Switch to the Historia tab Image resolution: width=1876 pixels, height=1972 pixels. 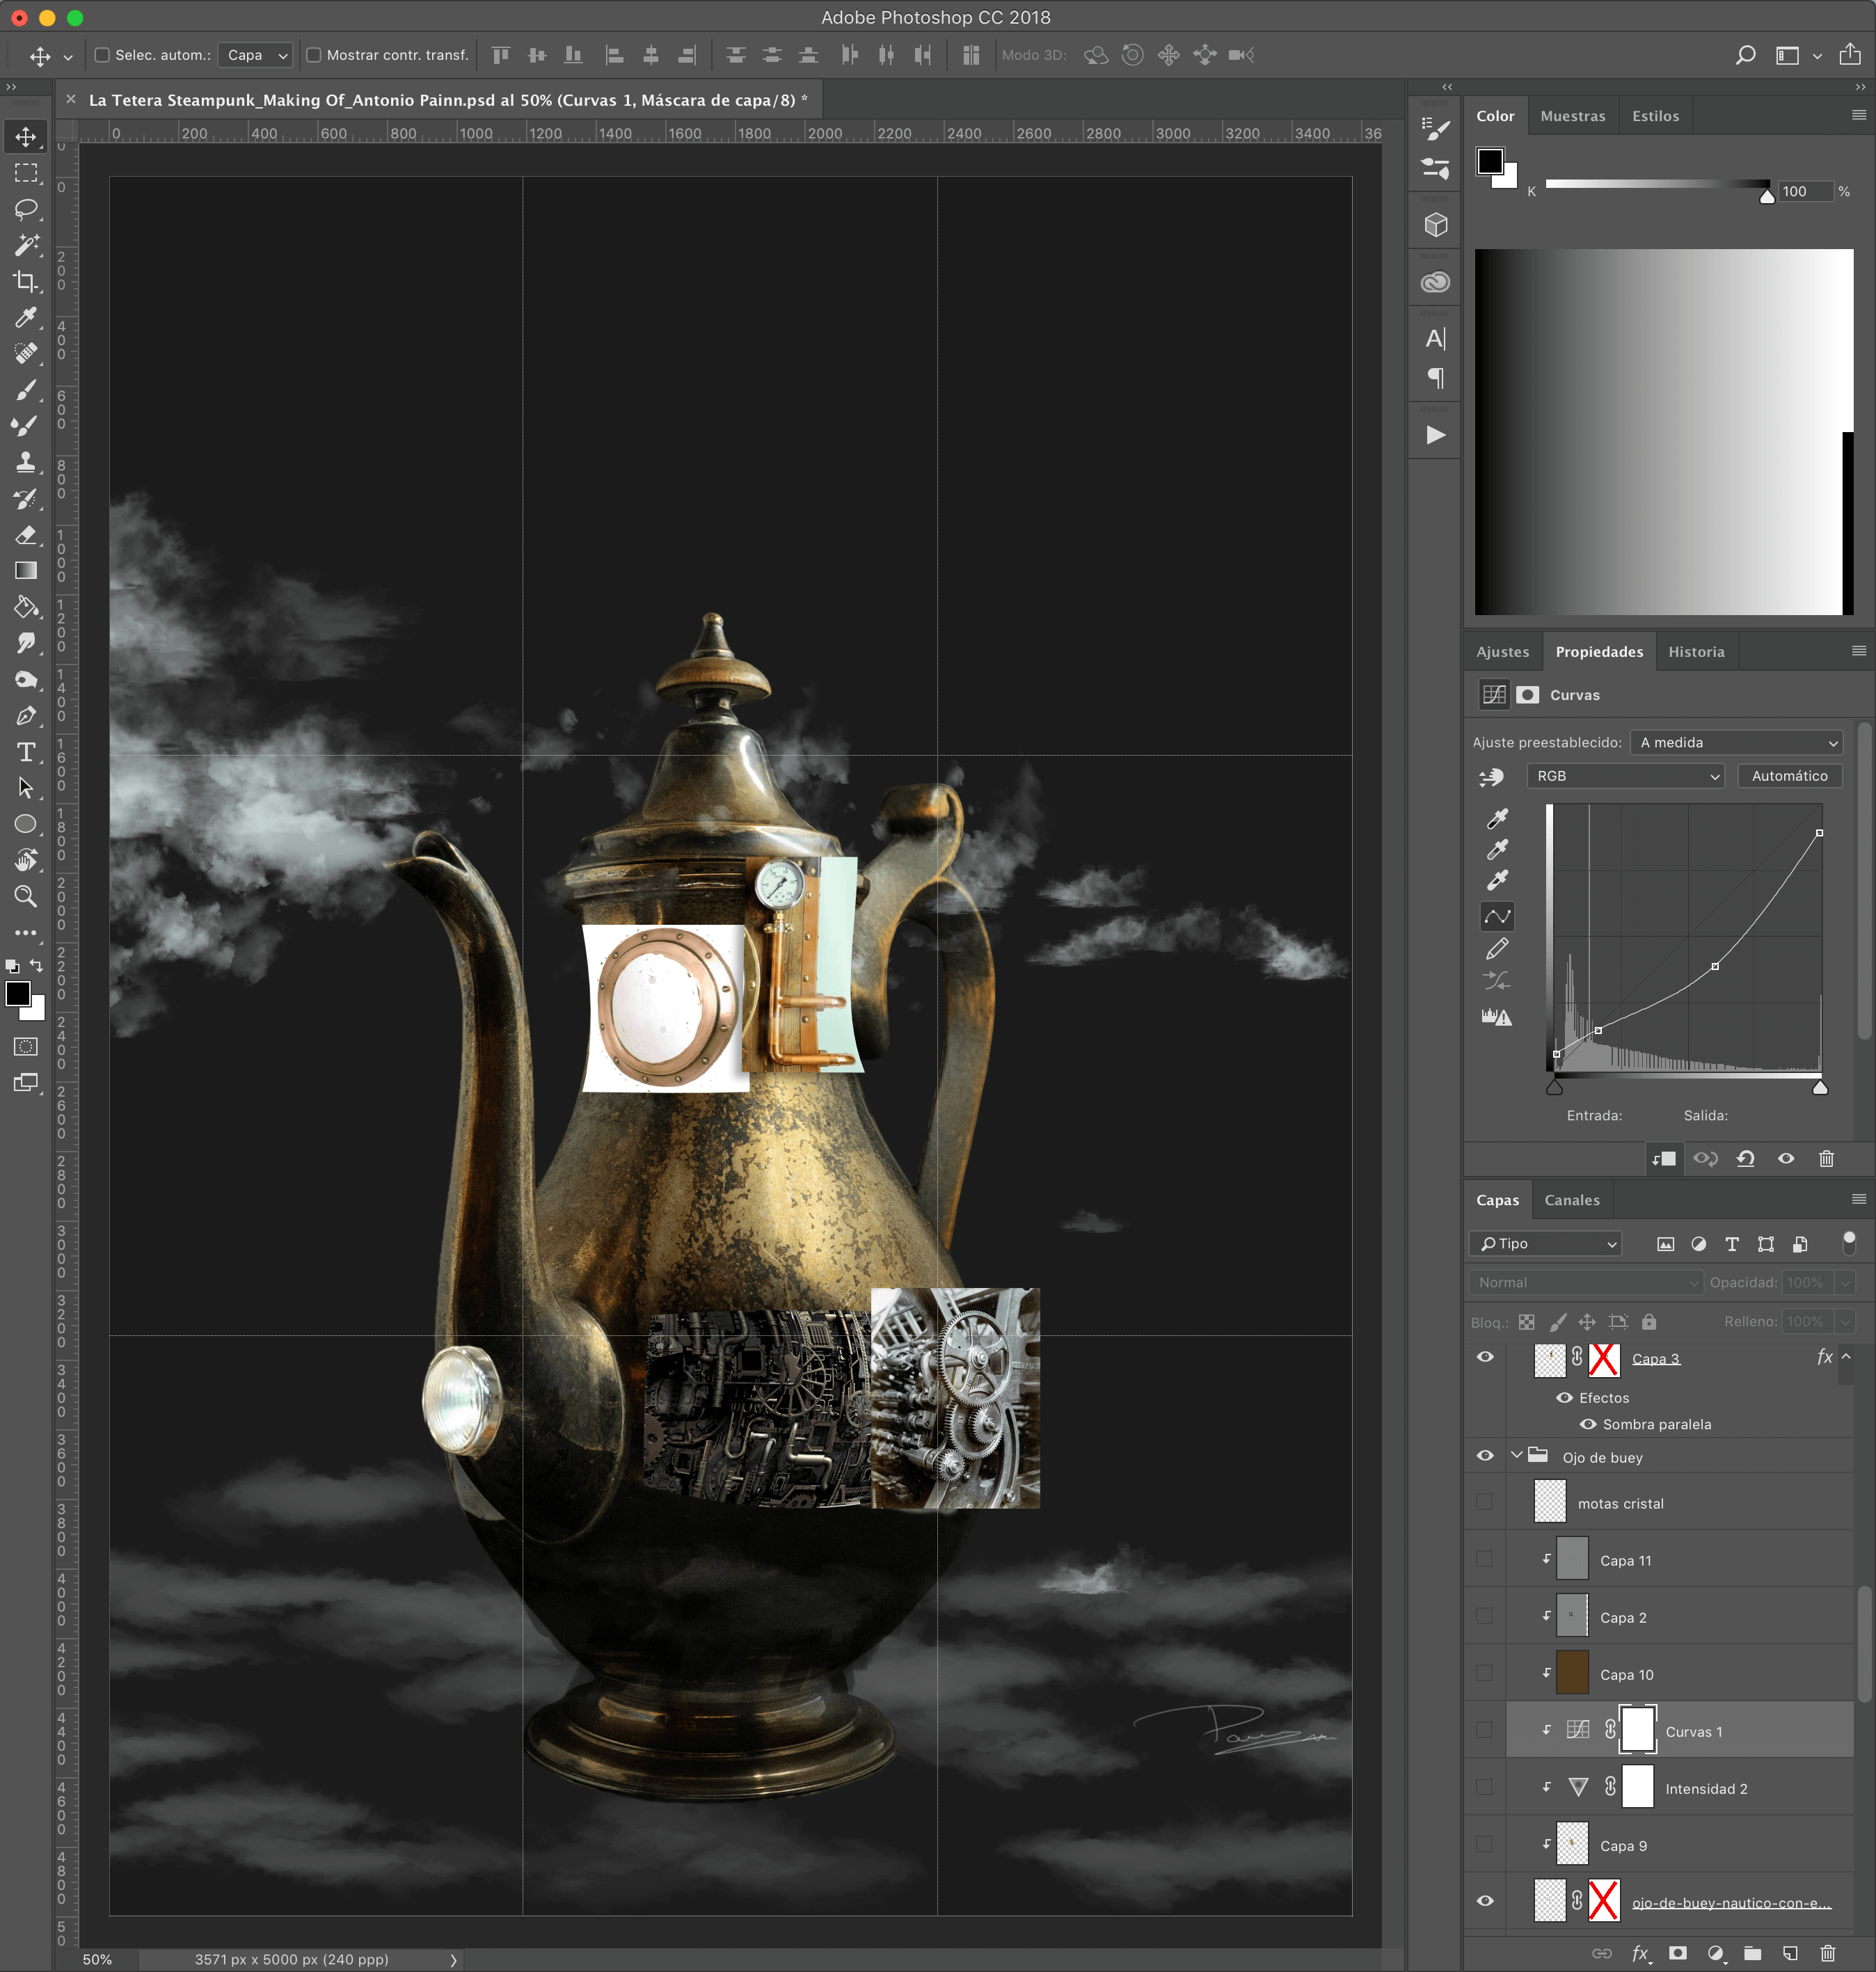[x=1696, y=652]
